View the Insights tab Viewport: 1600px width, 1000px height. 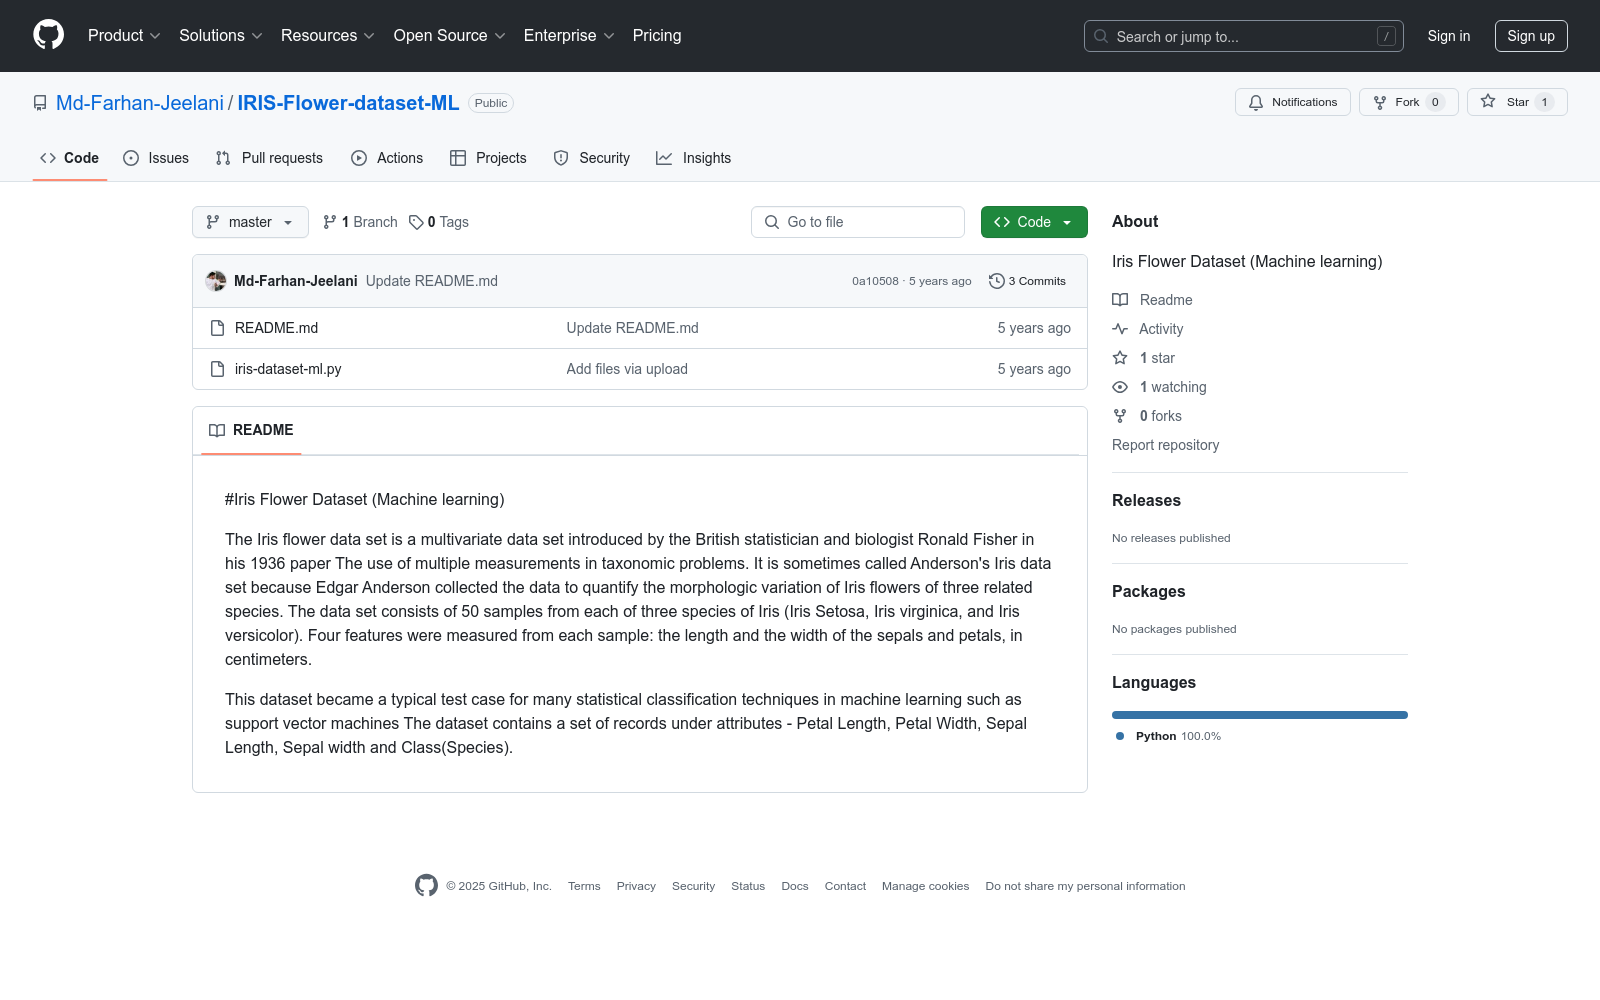coord(694,158)
